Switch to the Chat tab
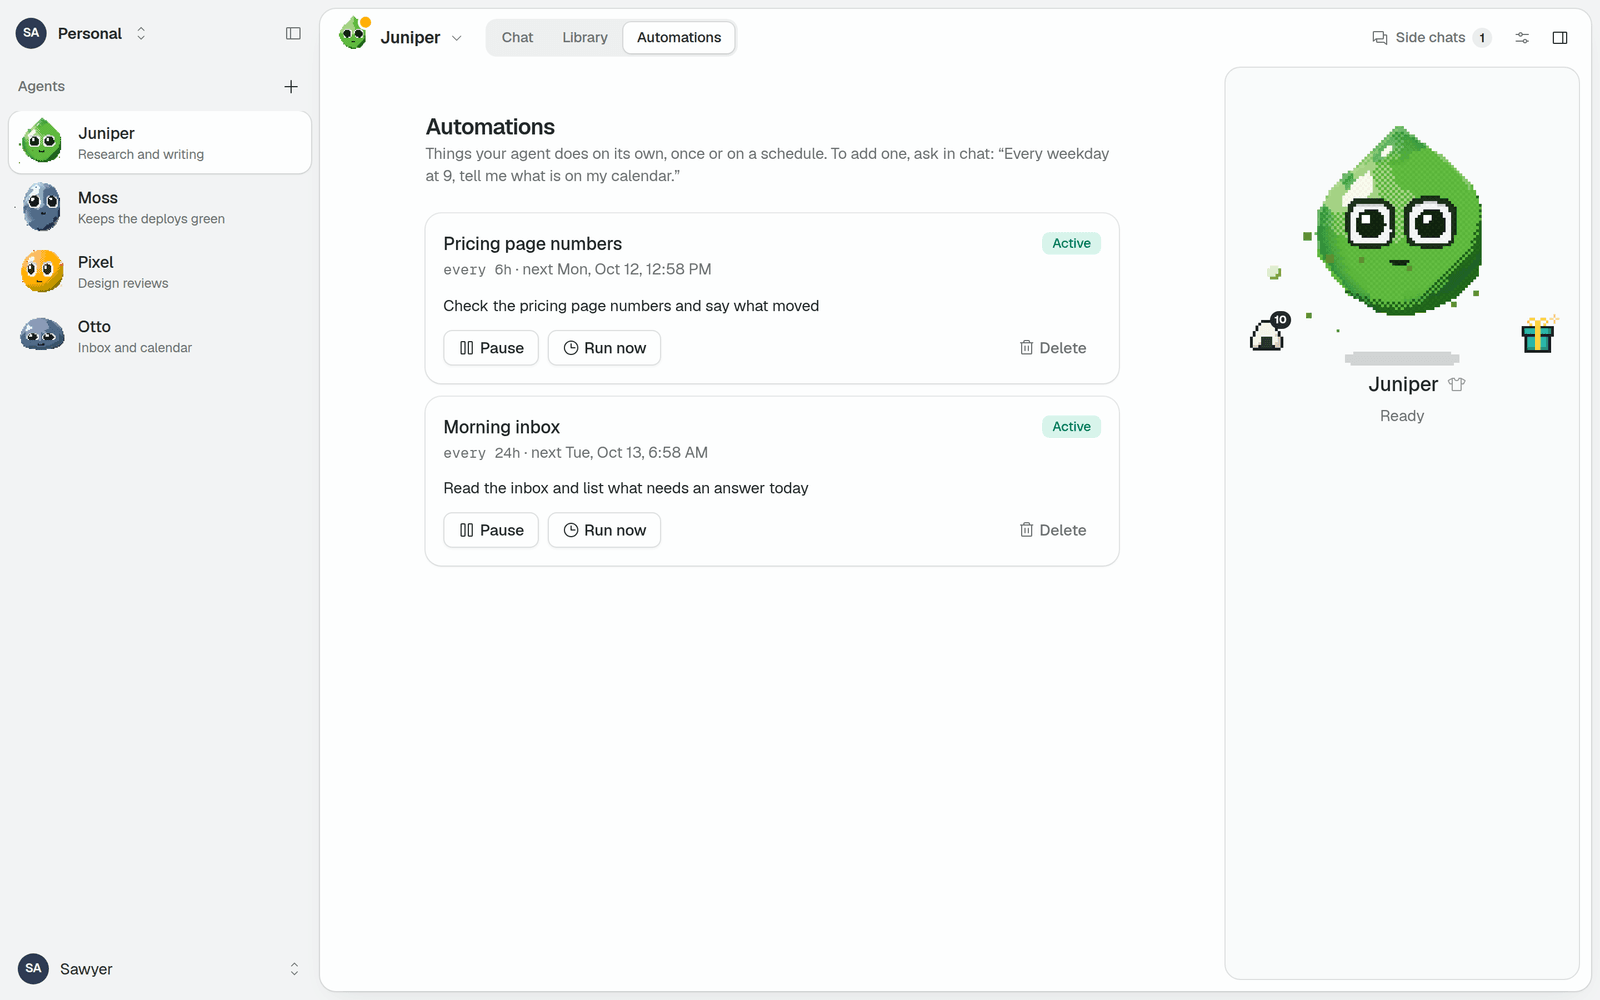Image resolution: width=1600 pixels, height=1000 pixels. (517, 37)
